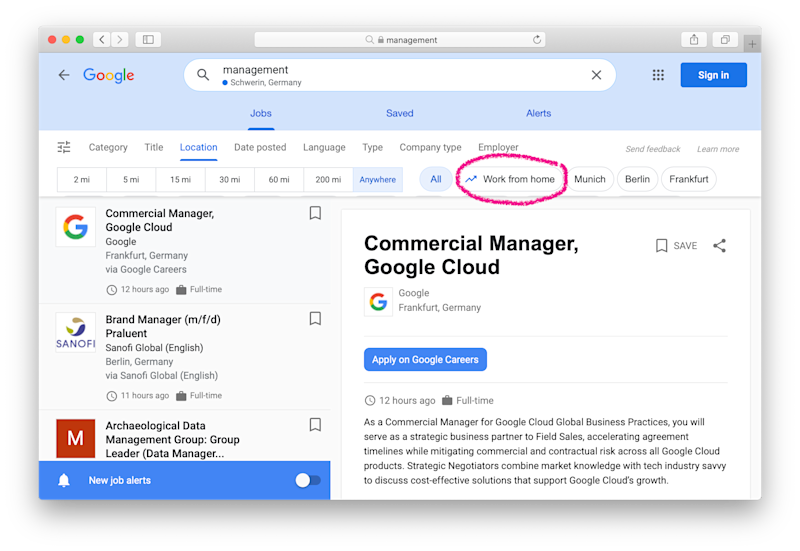Select the Anywhere distance option
This screenshot has width=800, height=551.
pos(378,180)
